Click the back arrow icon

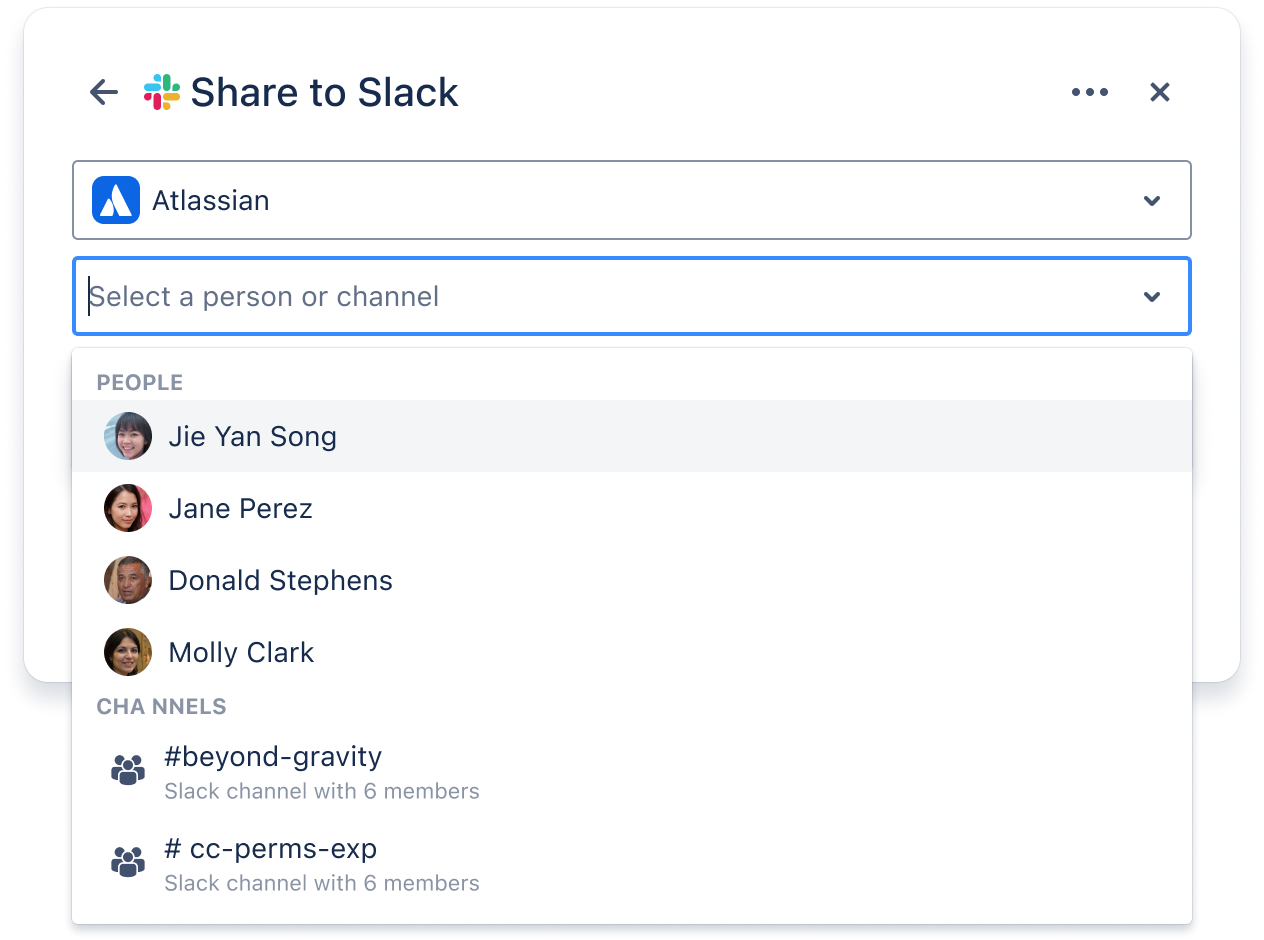click(104, 93)
